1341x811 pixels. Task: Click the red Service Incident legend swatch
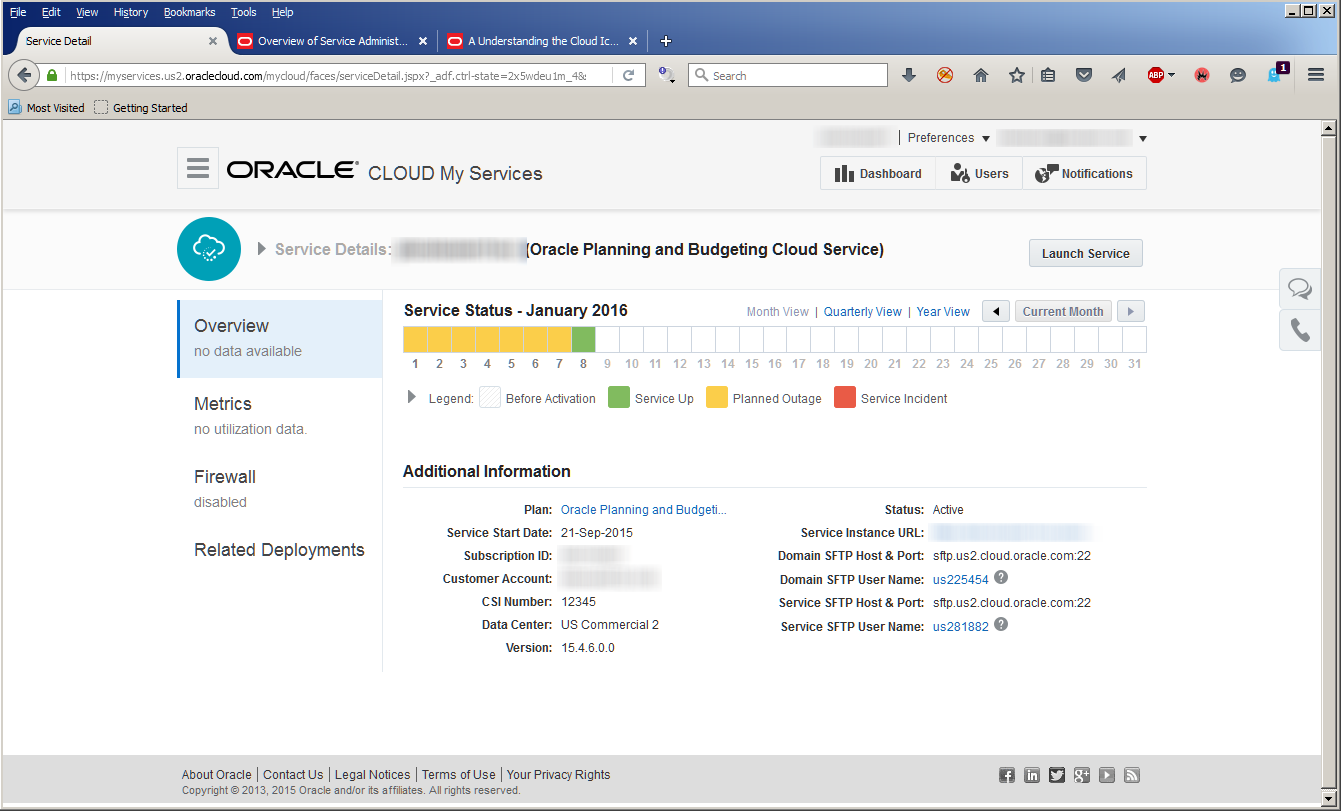pos(844,398)
